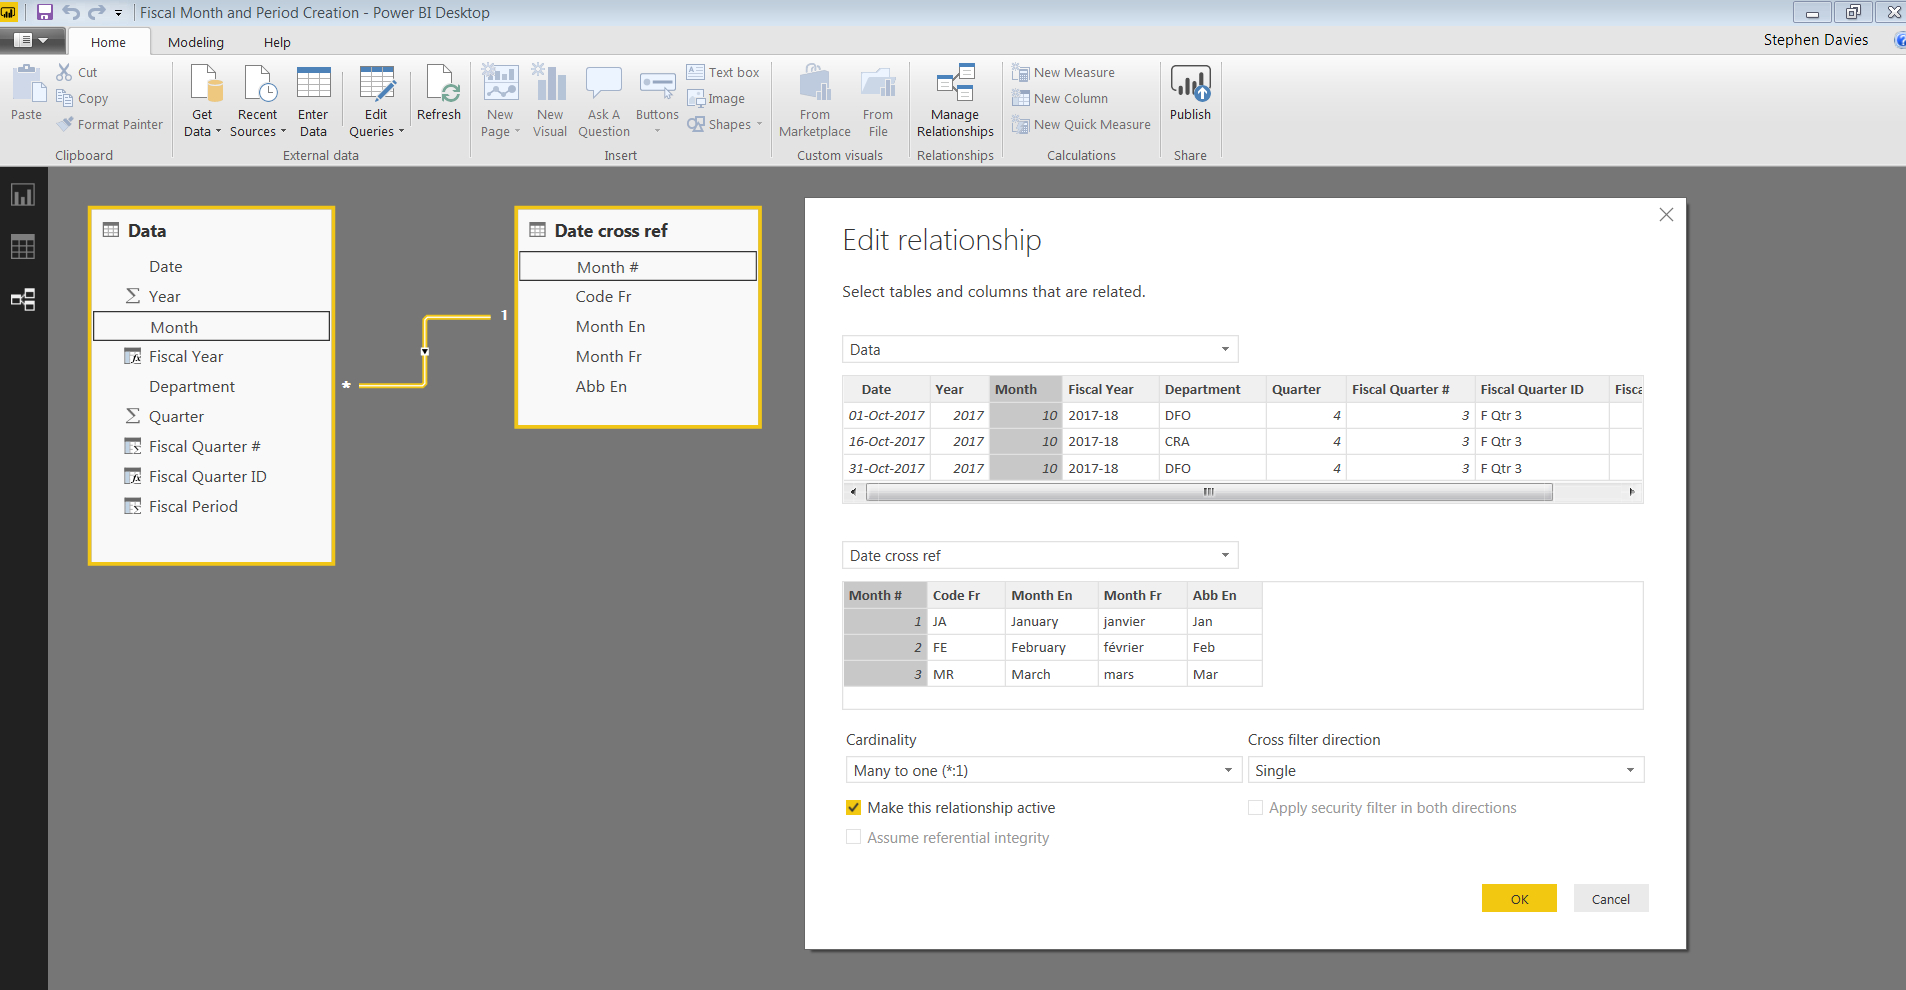This screenshot has width=1906, height=990.
Task: Click left arrow of preview scrollbar
Action: [853, 492]
